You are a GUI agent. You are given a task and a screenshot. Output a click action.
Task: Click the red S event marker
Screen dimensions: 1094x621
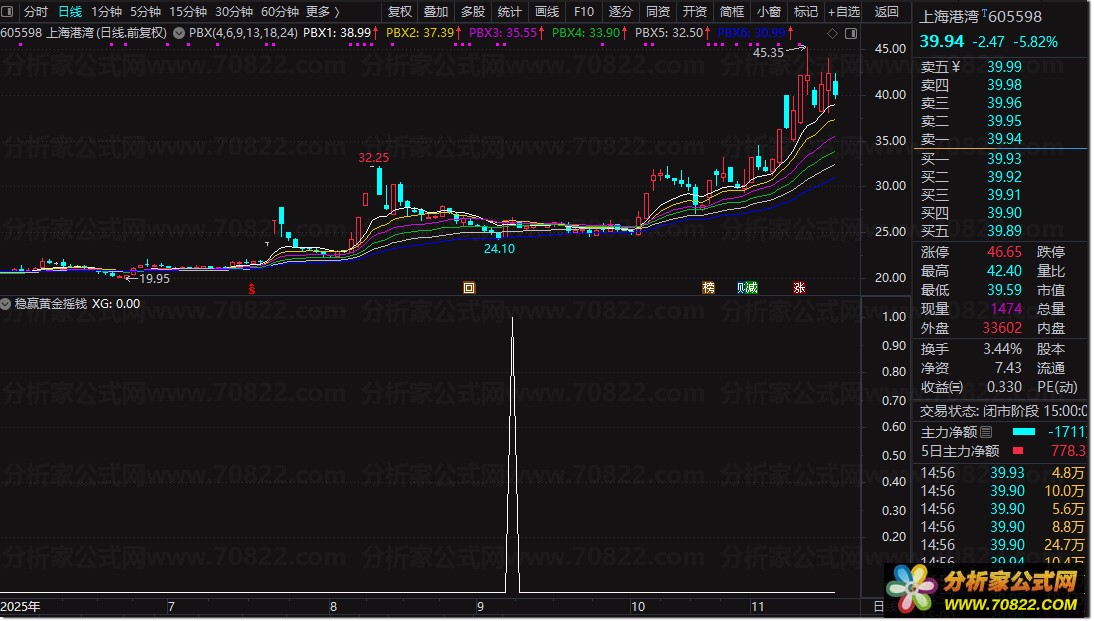click(x=252, y=288)
